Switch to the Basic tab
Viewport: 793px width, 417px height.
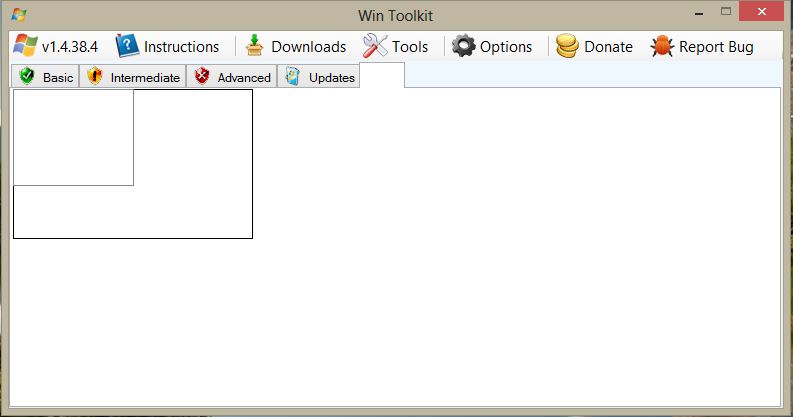(46, 76)
